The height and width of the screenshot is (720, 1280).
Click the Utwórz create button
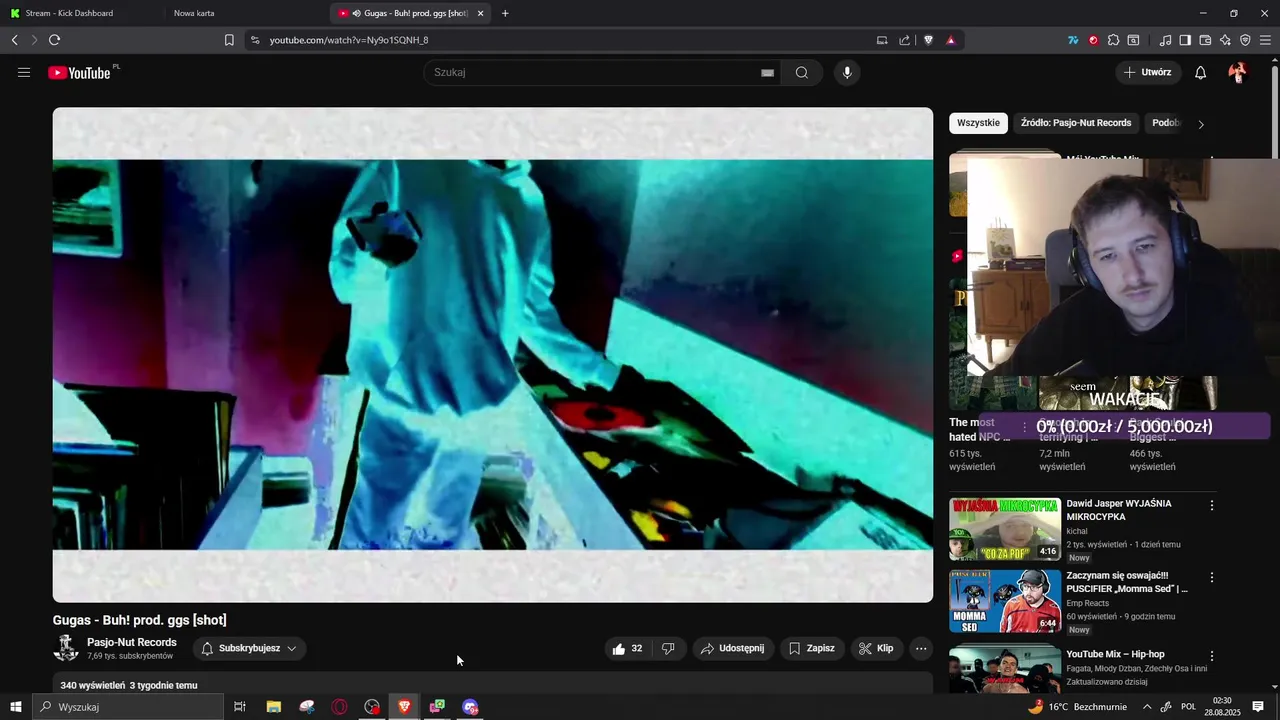point(1148,72)
